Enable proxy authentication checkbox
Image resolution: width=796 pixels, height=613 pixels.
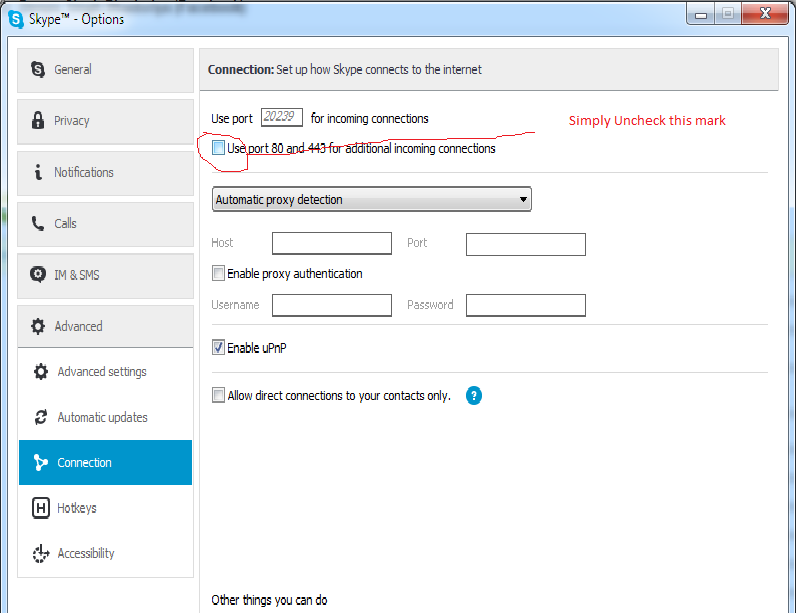click(218, 273)
